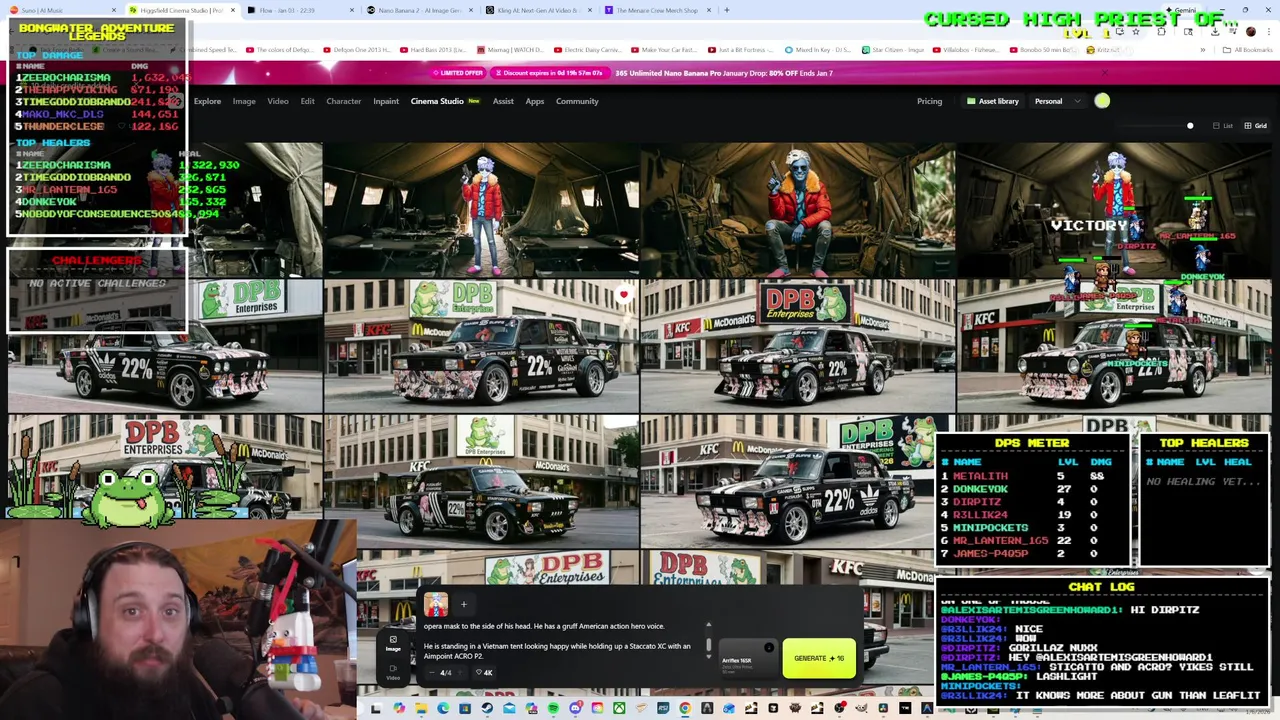
Task: Switch to Chrome from the taskbar
Action: click(684, 708)
